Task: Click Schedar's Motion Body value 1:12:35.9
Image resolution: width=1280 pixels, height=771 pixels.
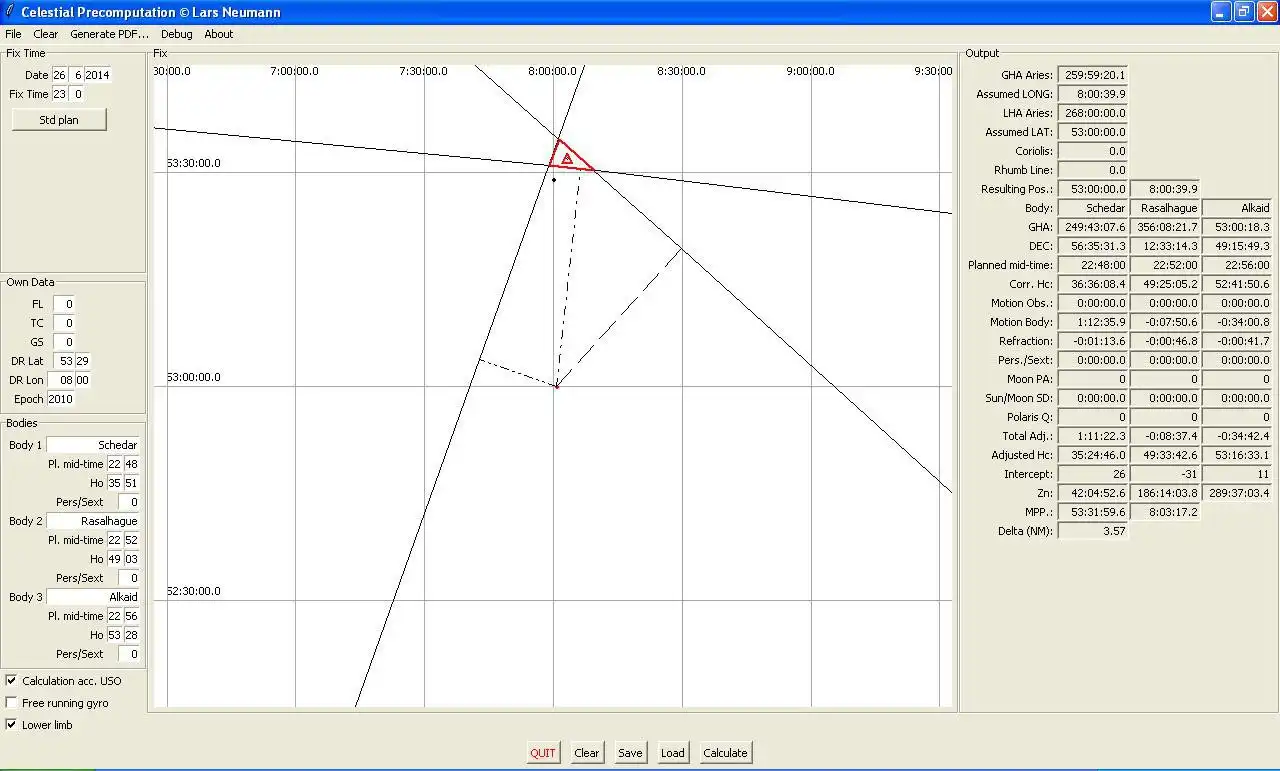Action: pyautogui.click(x=1093, y=322)
